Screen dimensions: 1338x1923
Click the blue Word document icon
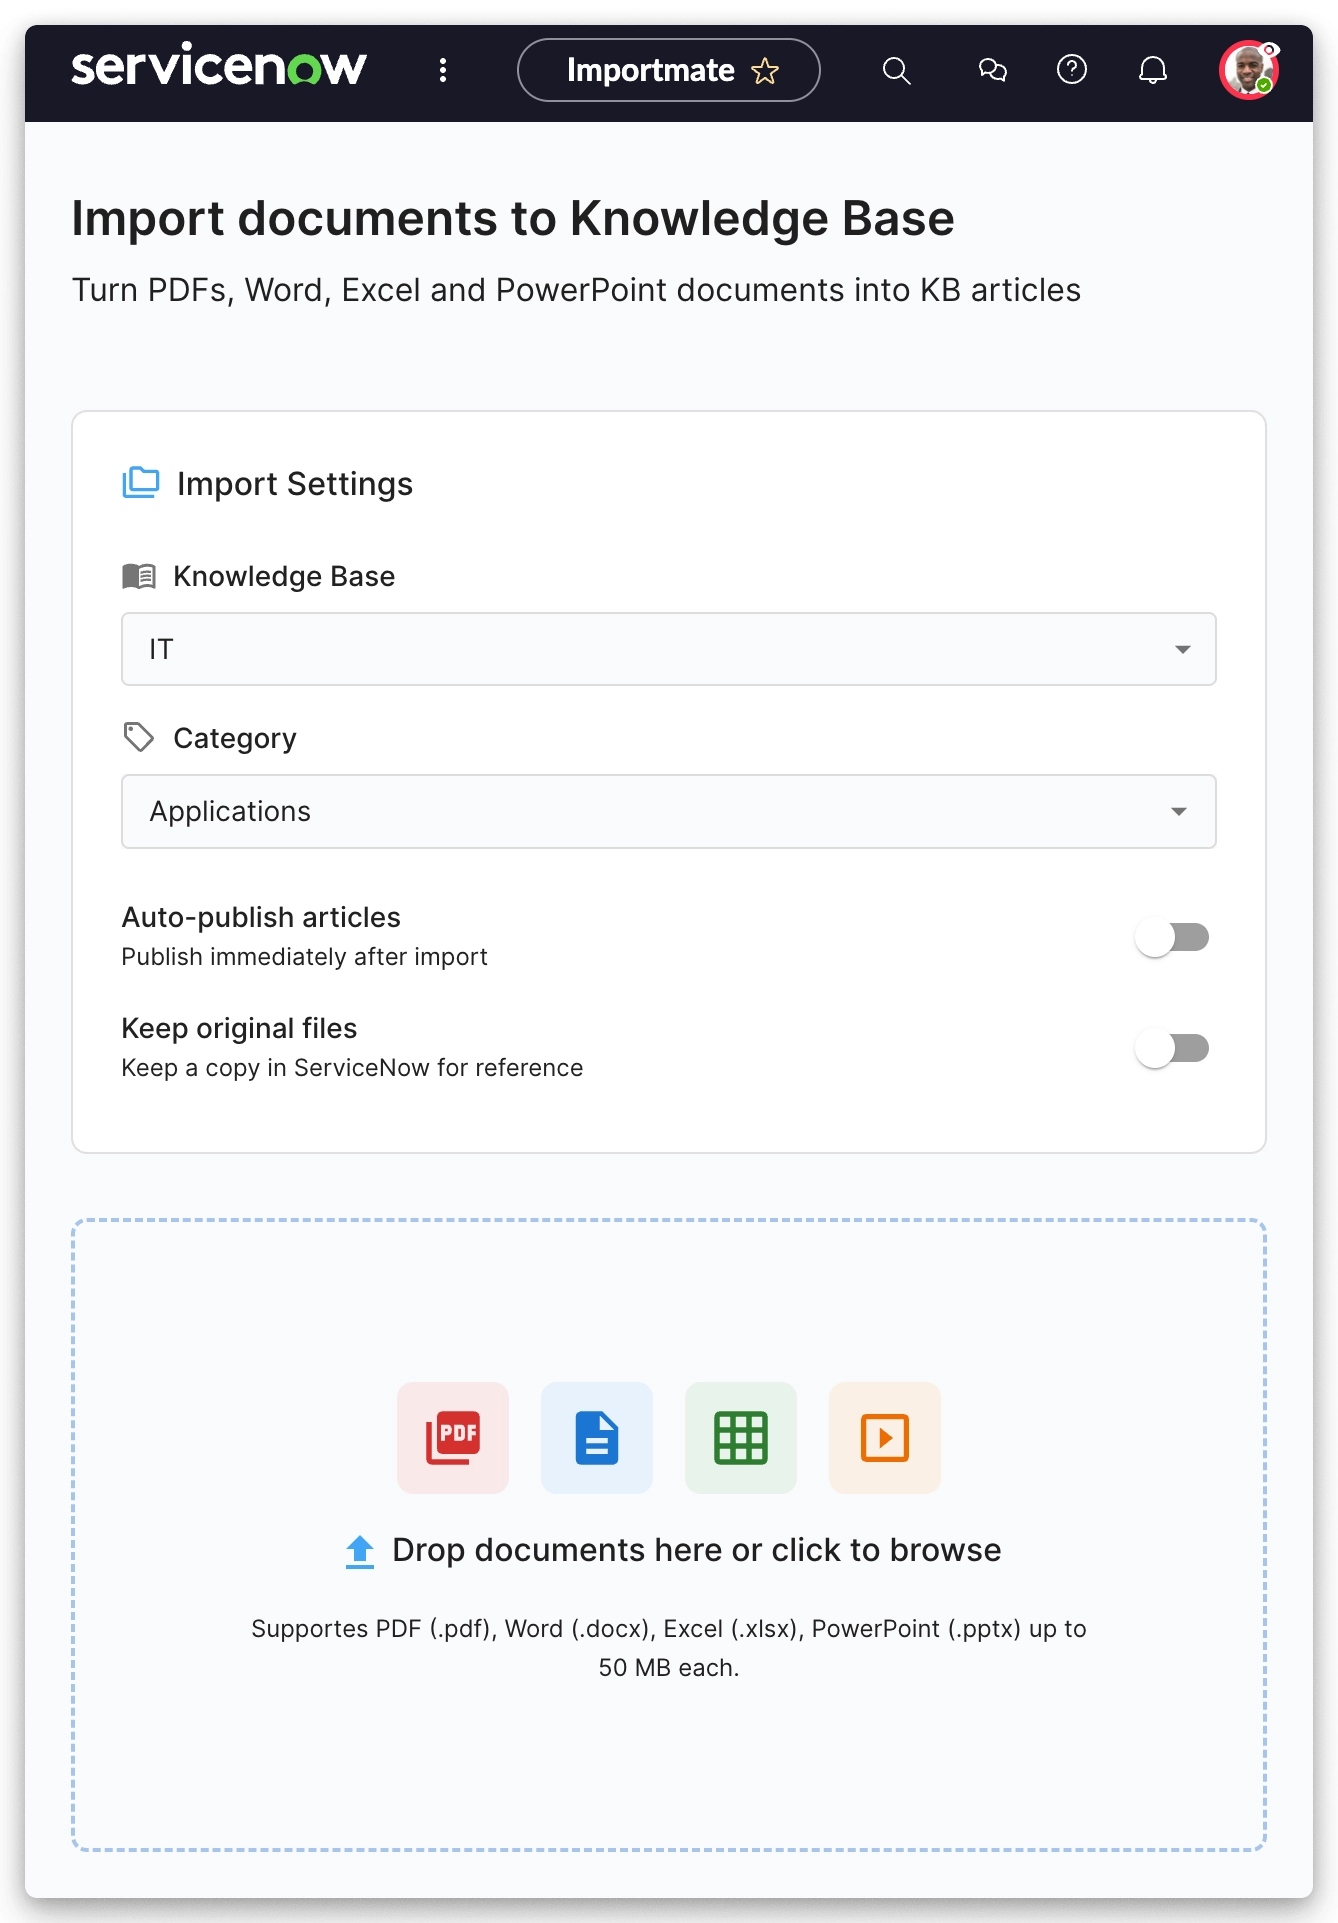[597, 1438]
